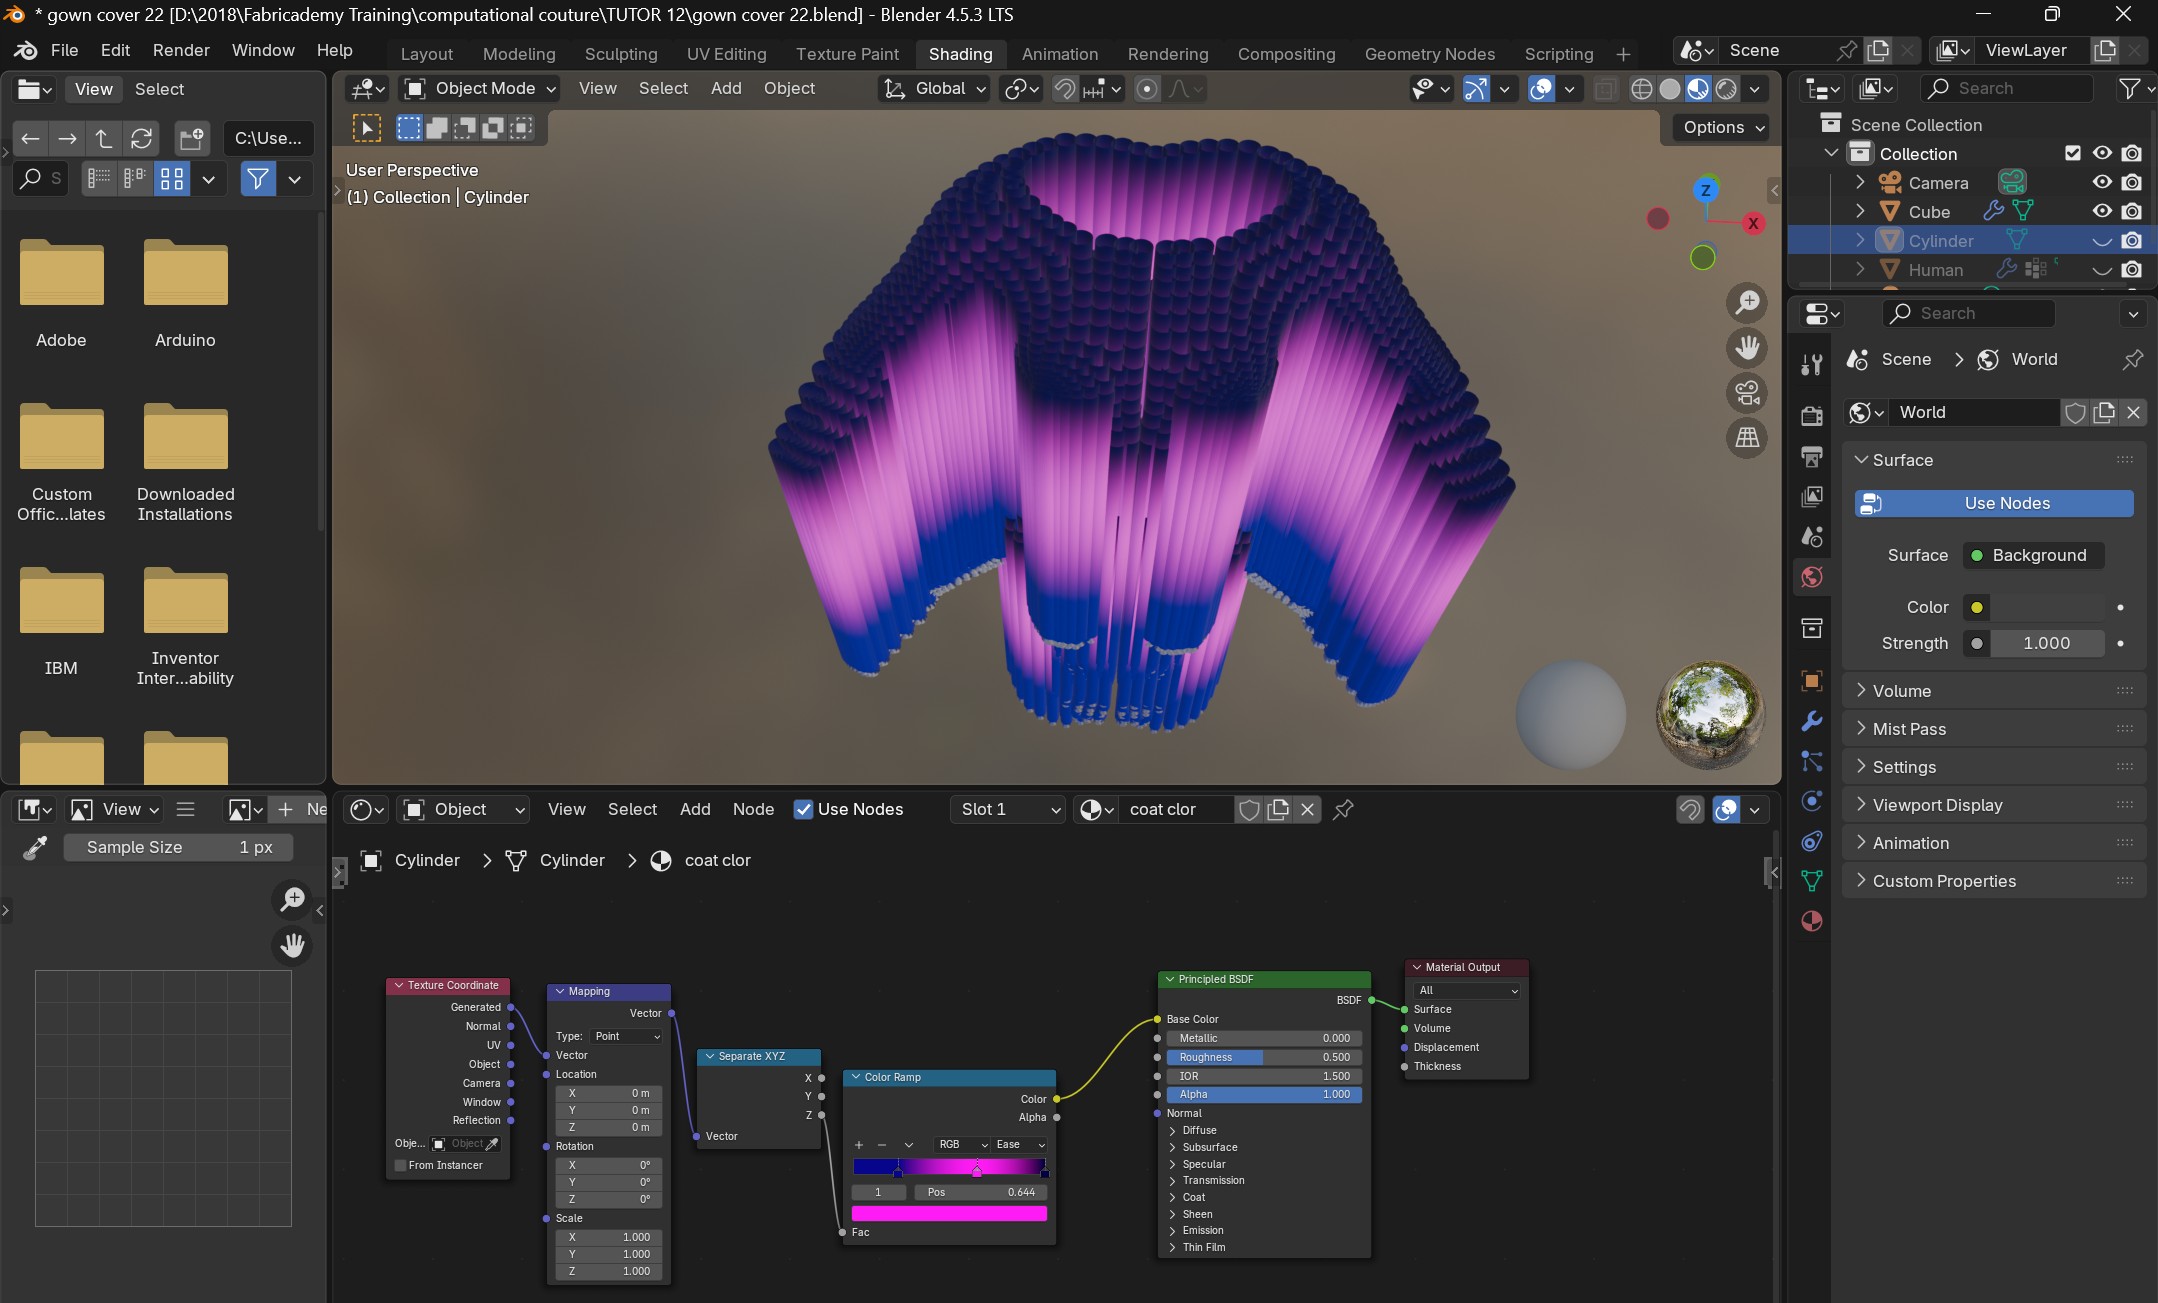The image size is (2158, 1303).
Task: Toggle camera view icon in viewport
Action: 1747,392
